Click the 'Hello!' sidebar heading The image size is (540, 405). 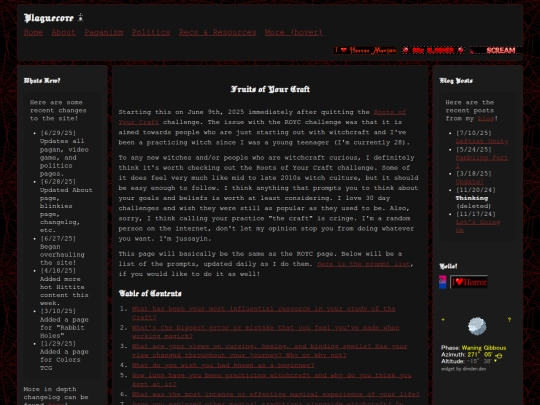click(448, 266)
